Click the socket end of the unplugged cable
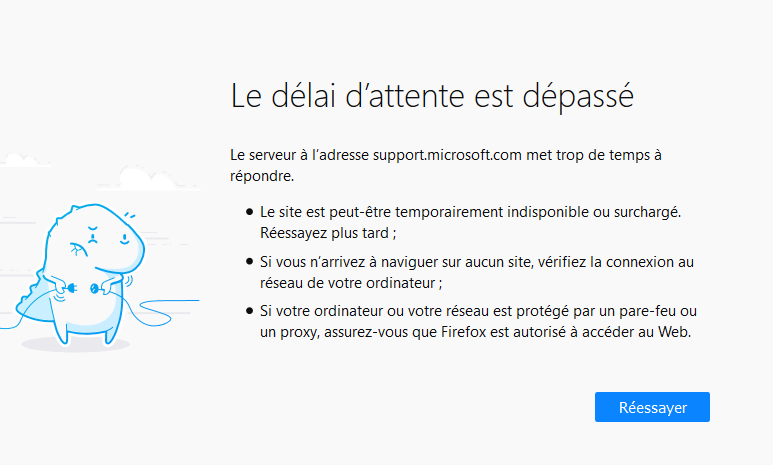Image resolution: width=773 pixels, height=465 pixels. tap(96, 289)
